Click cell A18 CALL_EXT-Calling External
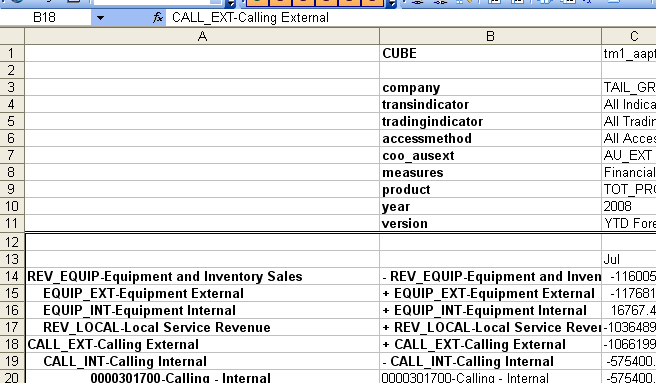656x383 pixels. [x=202, y=344]
